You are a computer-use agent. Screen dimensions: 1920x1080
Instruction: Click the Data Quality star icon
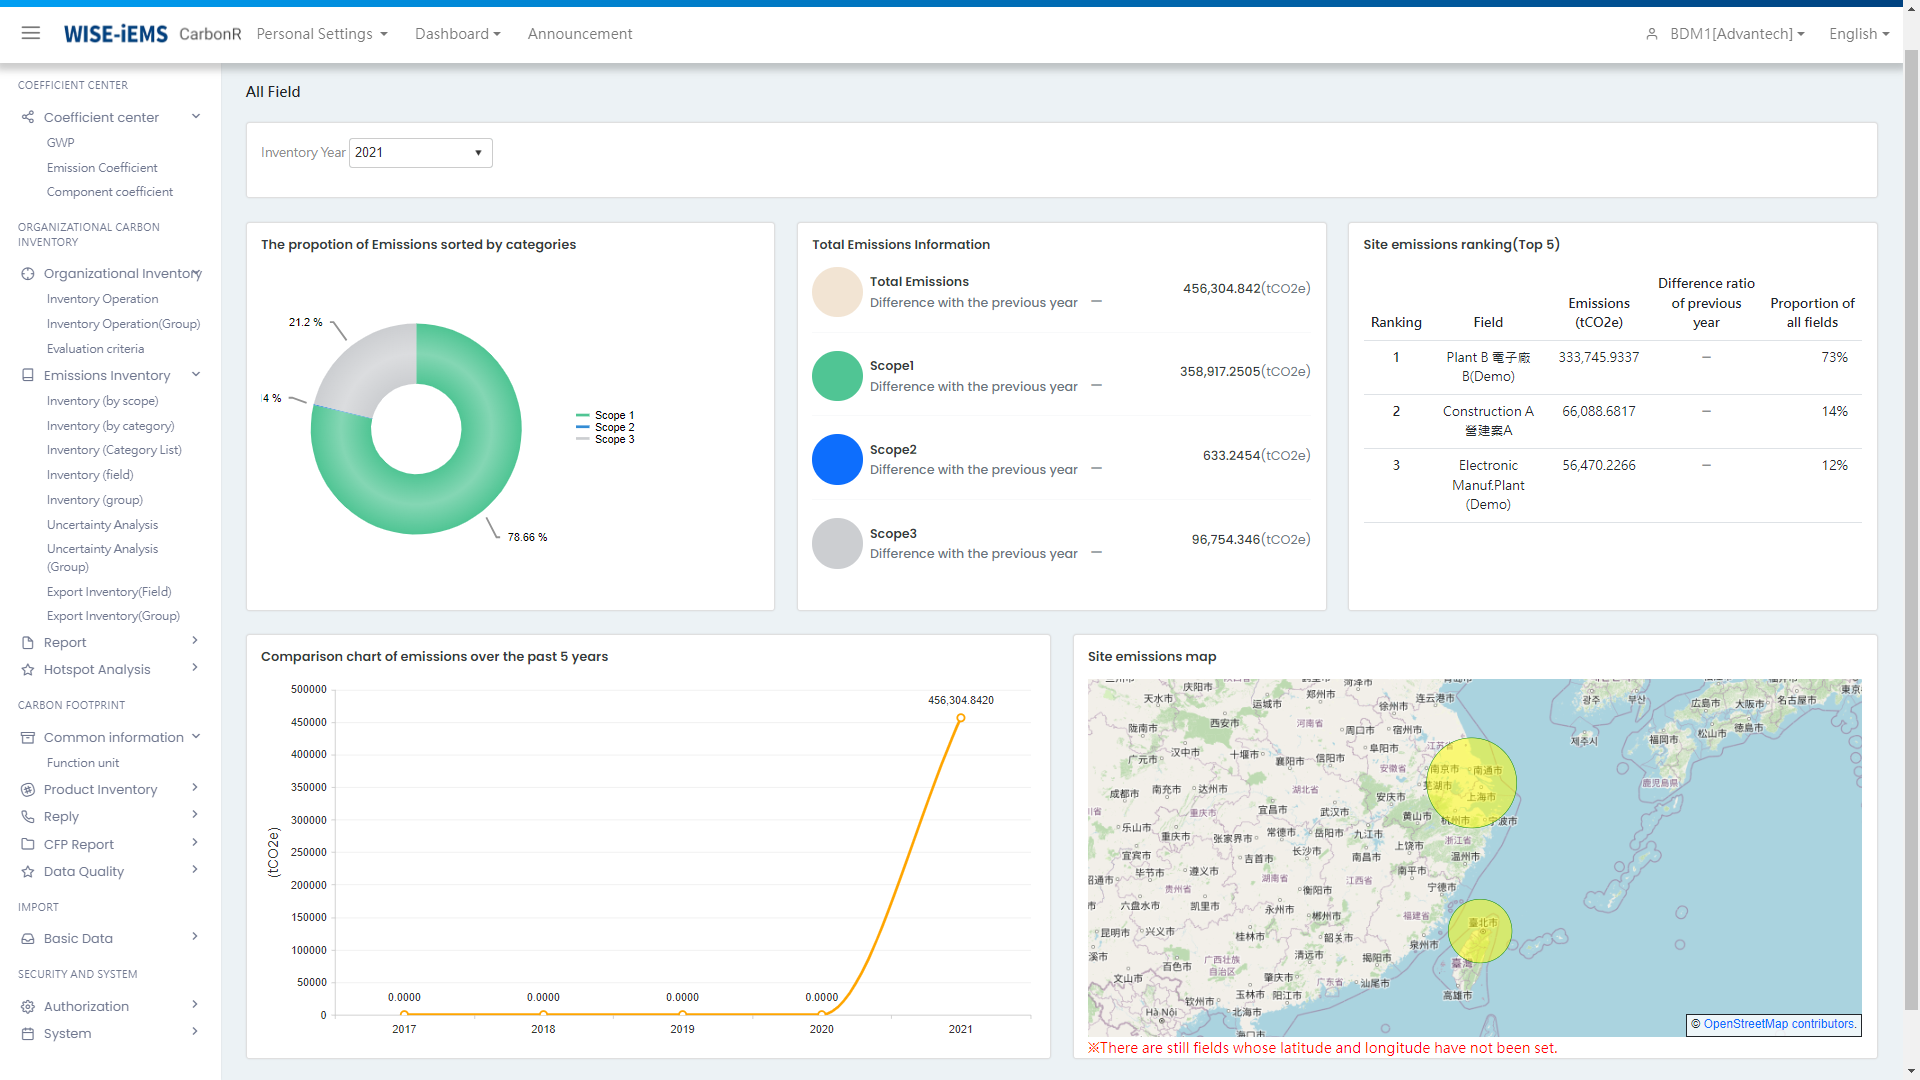[x=28, y=871]
